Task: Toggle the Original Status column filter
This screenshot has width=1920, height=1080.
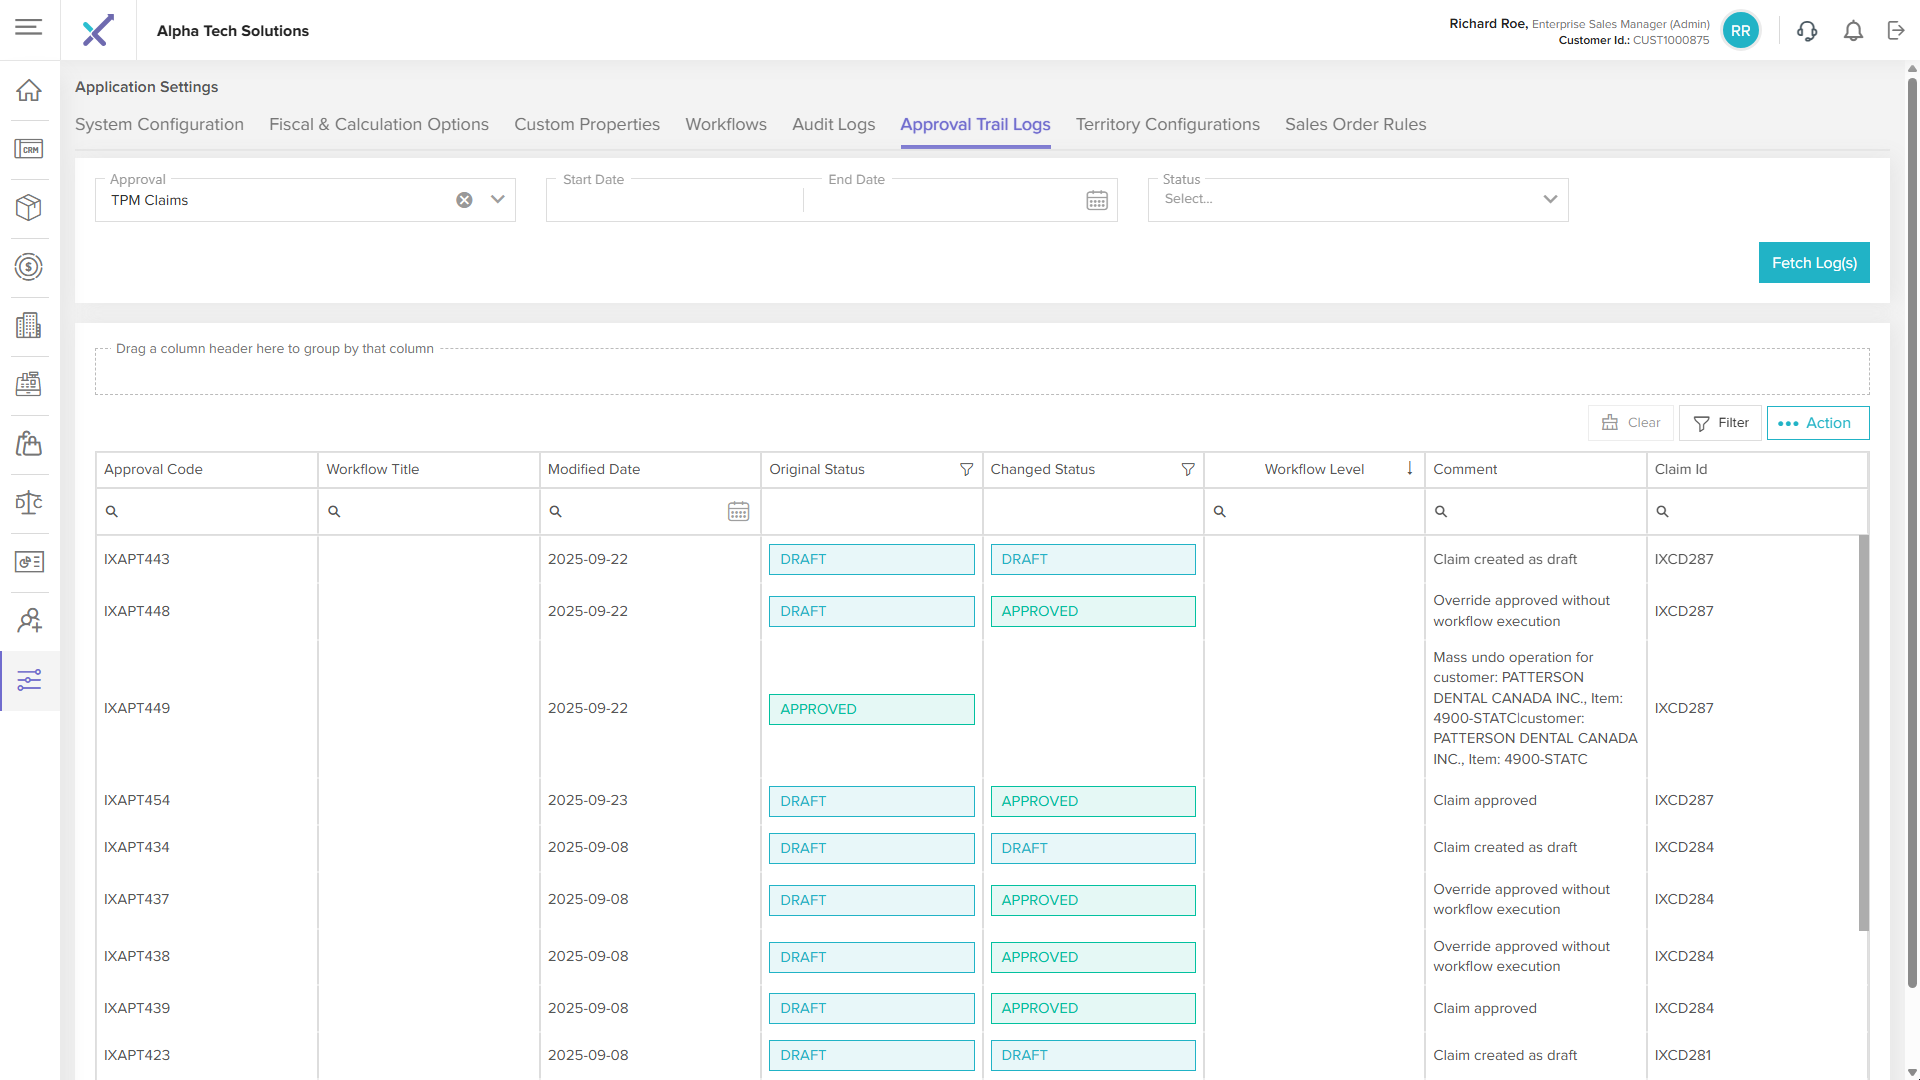Action: pos(966,469)
